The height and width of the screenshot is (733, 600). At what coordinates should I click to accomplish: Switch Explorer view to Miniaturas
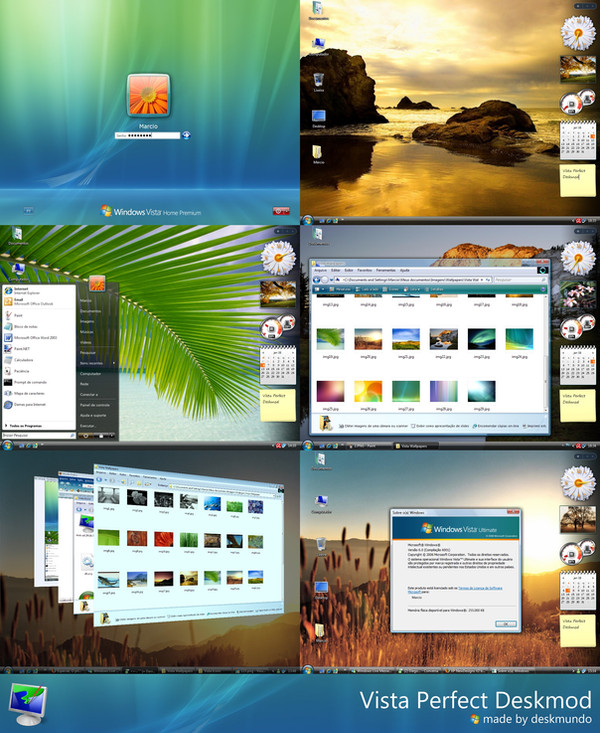click(340, 289)
